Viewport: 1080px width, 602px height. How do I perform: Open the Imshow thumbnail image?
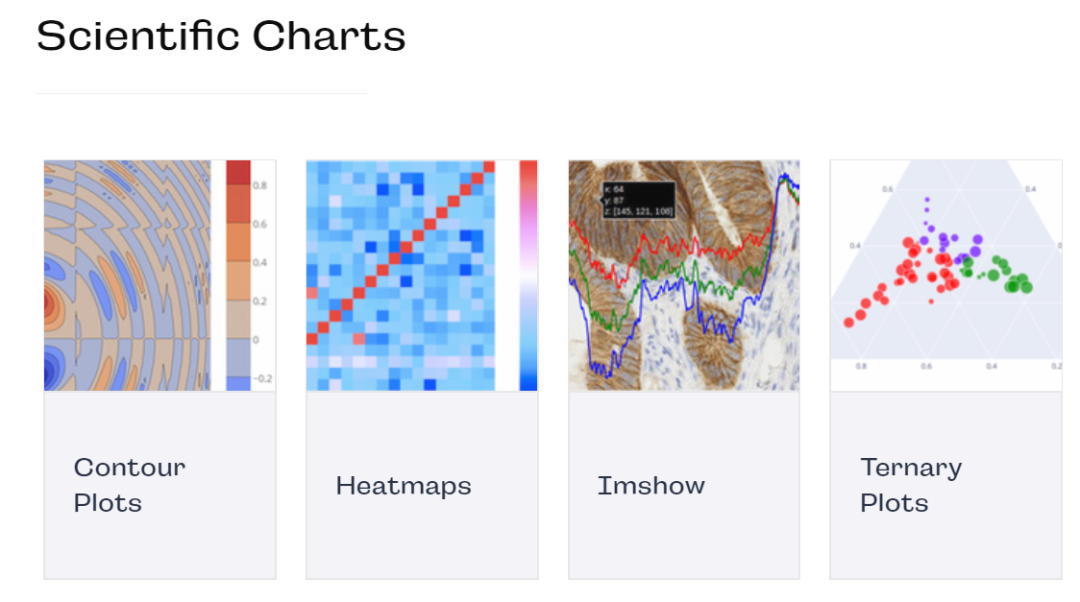[684, 276]
